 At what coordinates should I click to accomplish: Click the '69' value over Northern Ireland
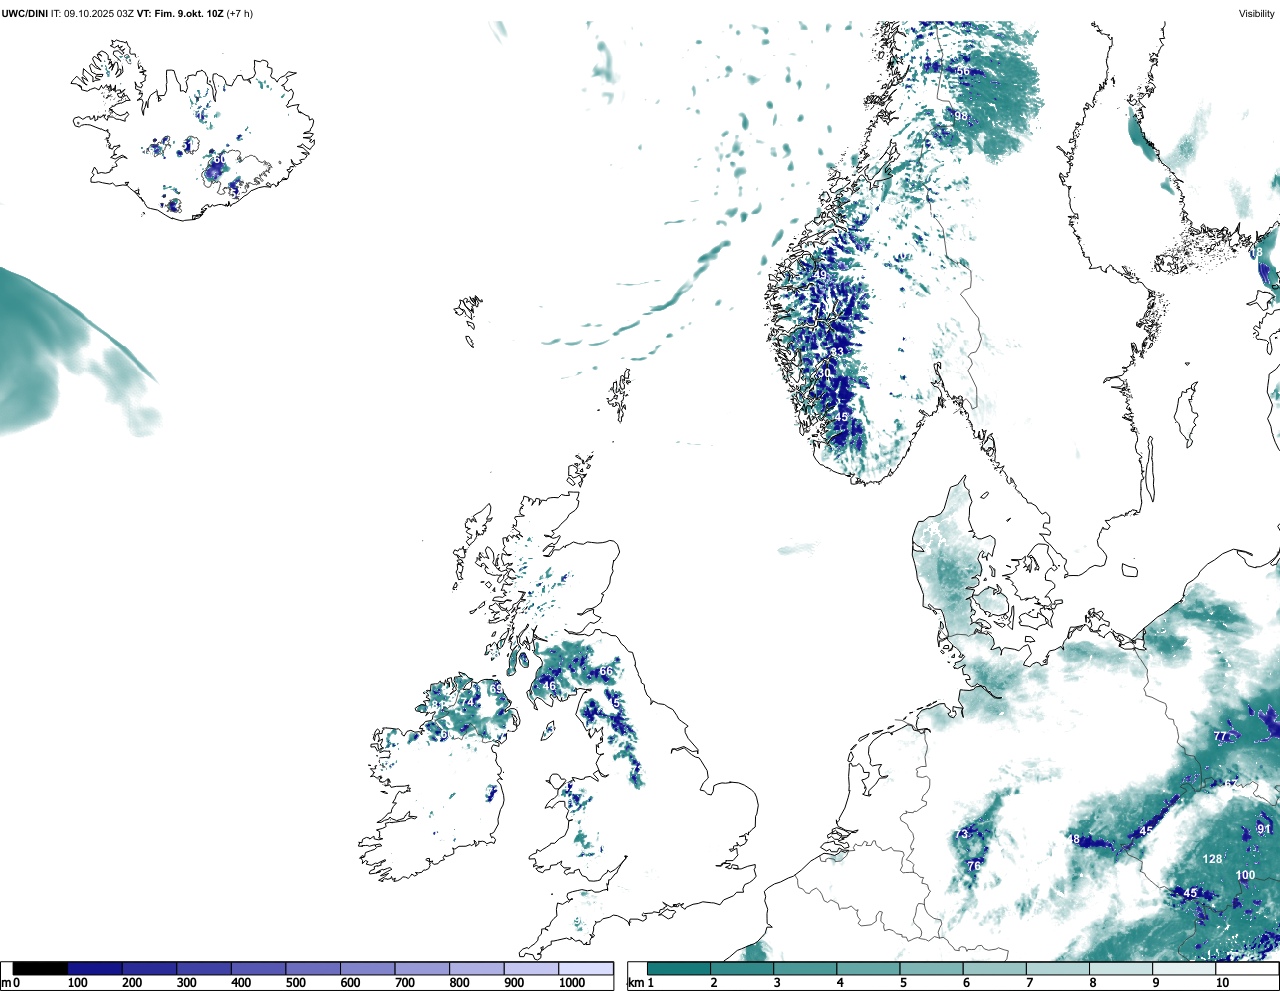pos(496,689)
